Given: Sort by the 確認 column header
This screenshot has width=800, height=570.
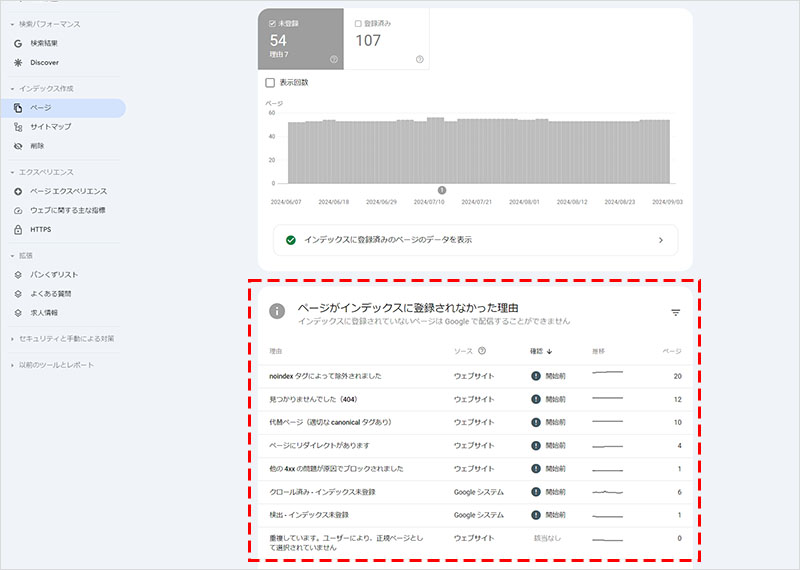Looking at the screenshot, I should click(x=541, y=351).
